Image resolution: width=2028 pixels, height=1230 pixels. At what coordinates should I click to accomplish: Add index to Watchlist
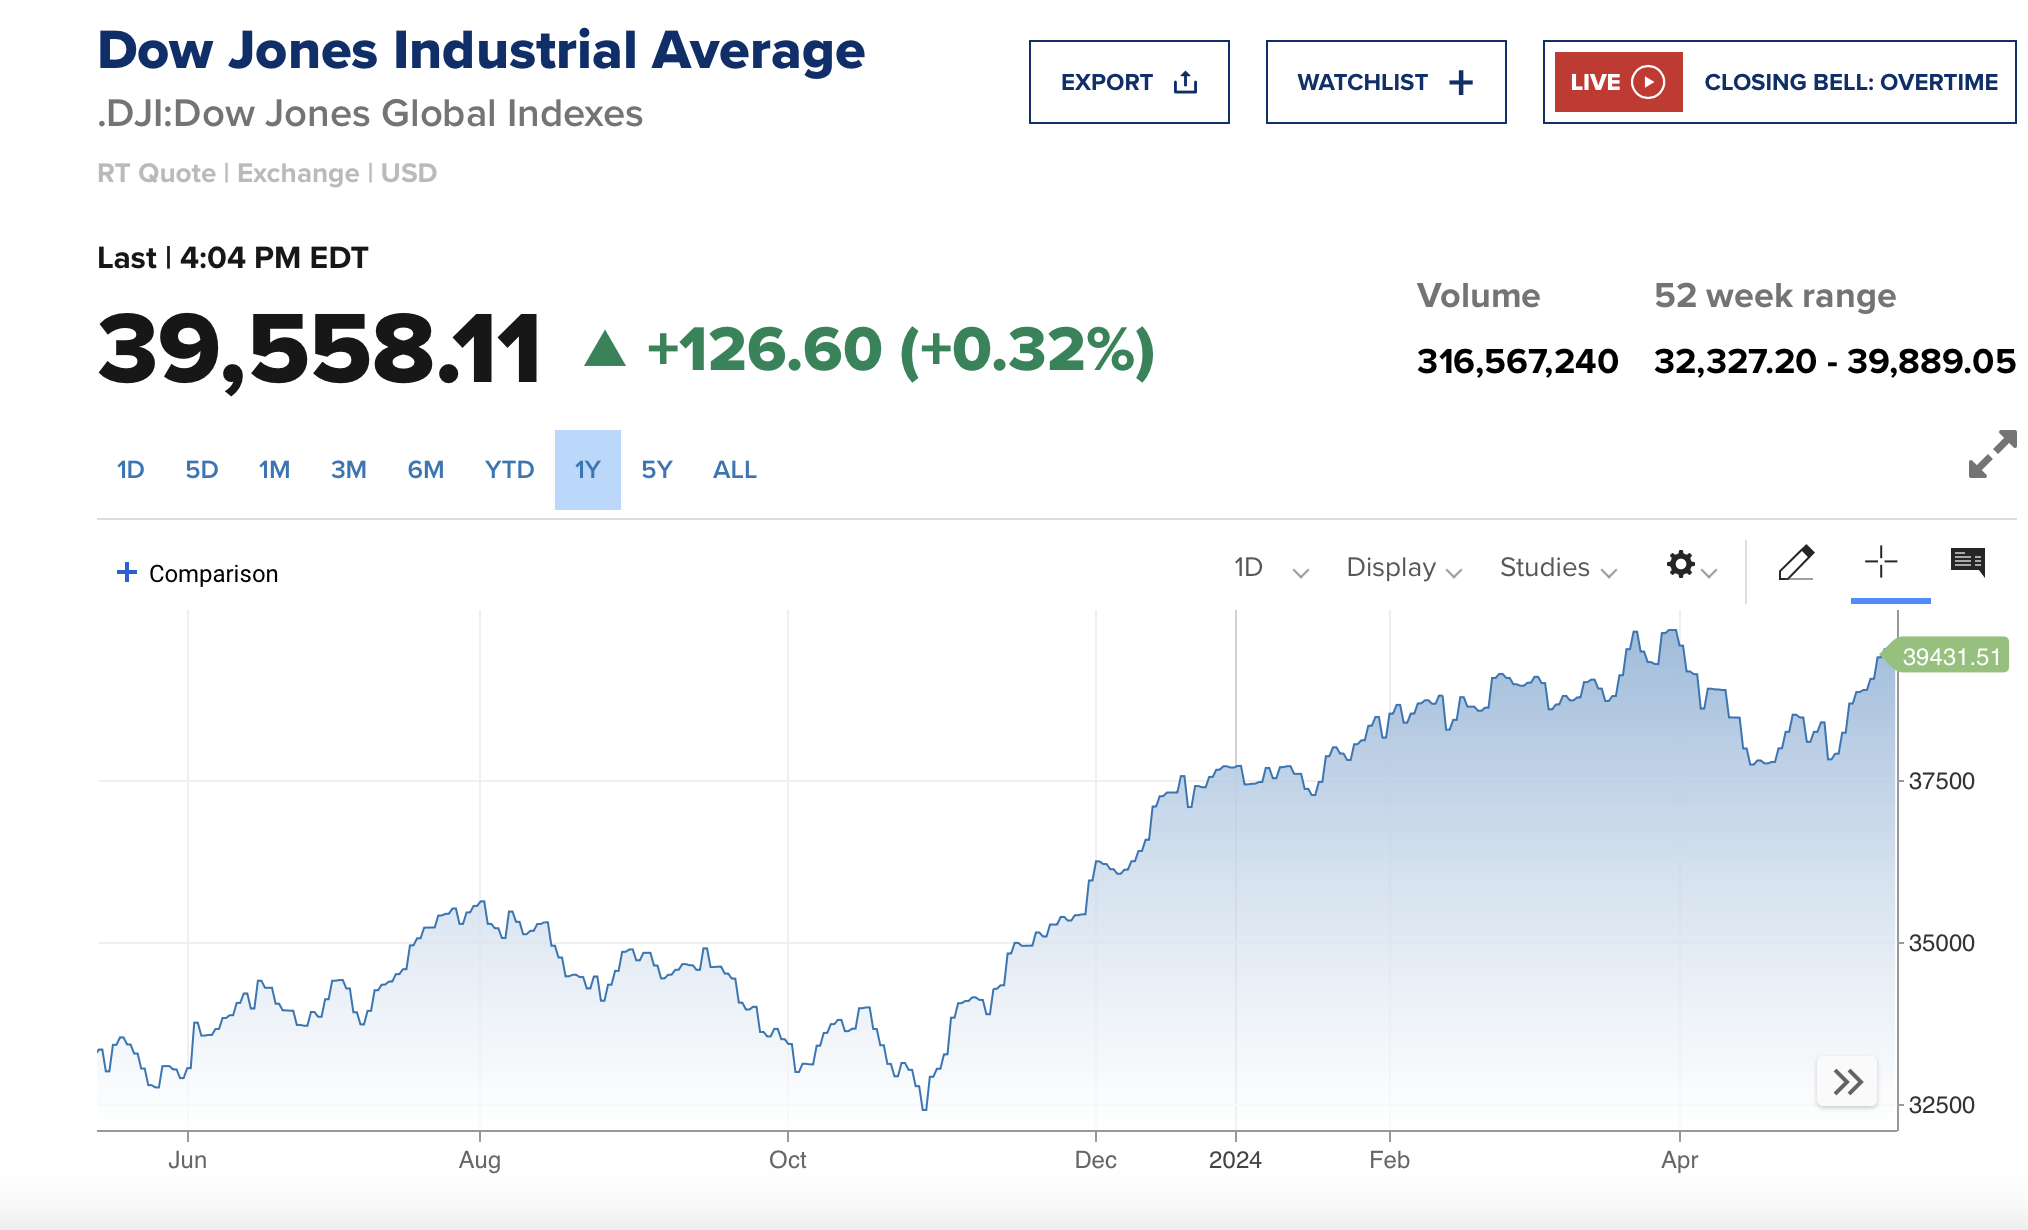click(x=1385, y=82)
